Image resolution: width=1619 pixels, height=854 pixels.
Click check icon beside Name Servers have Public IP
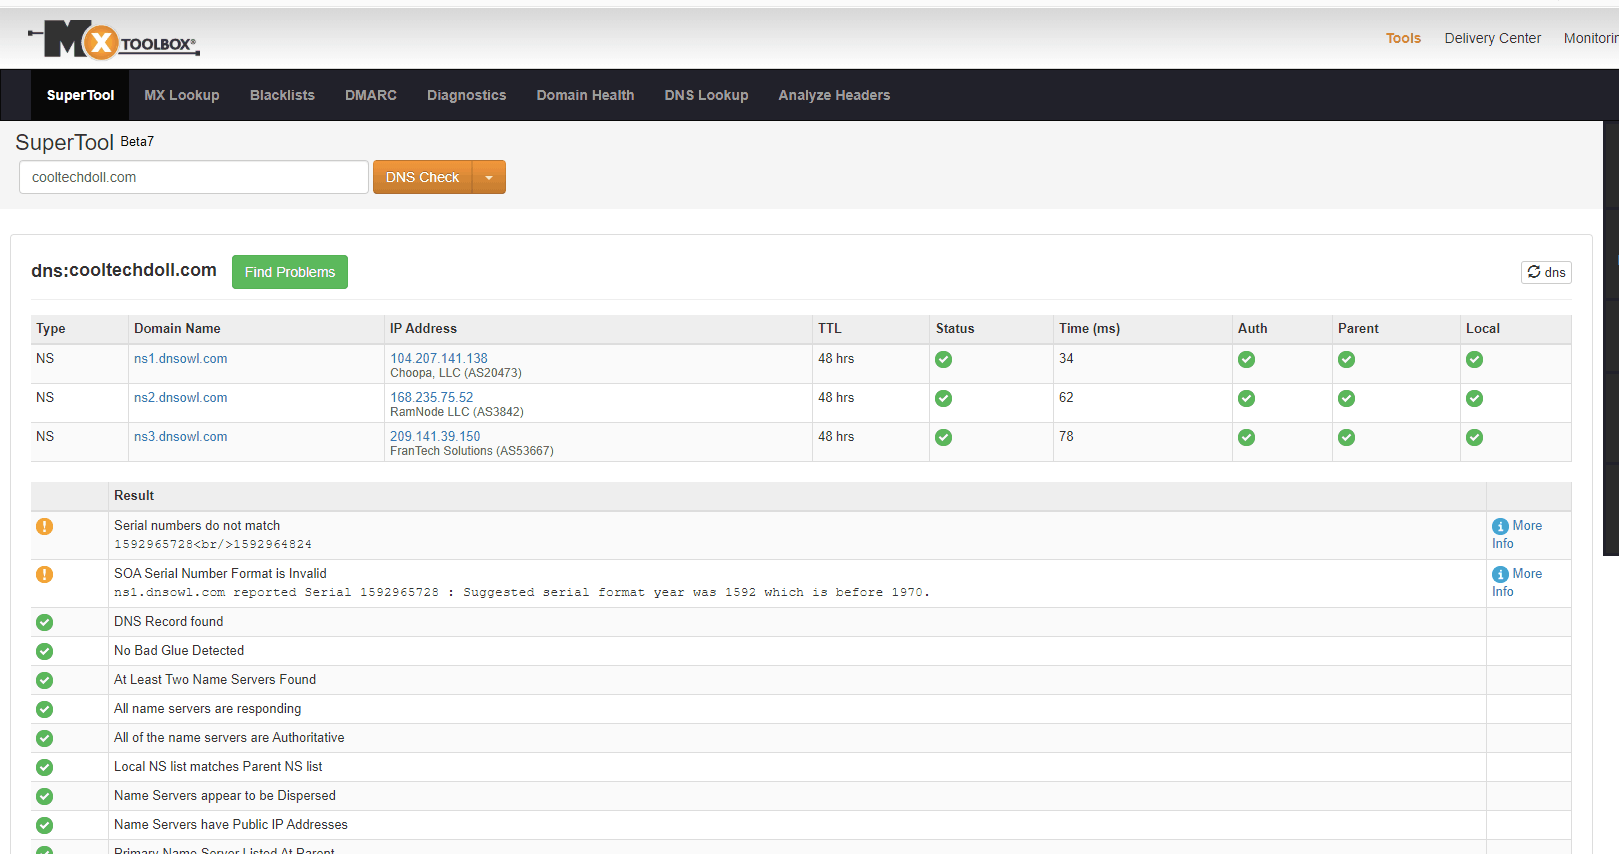(x=44, y=825)
